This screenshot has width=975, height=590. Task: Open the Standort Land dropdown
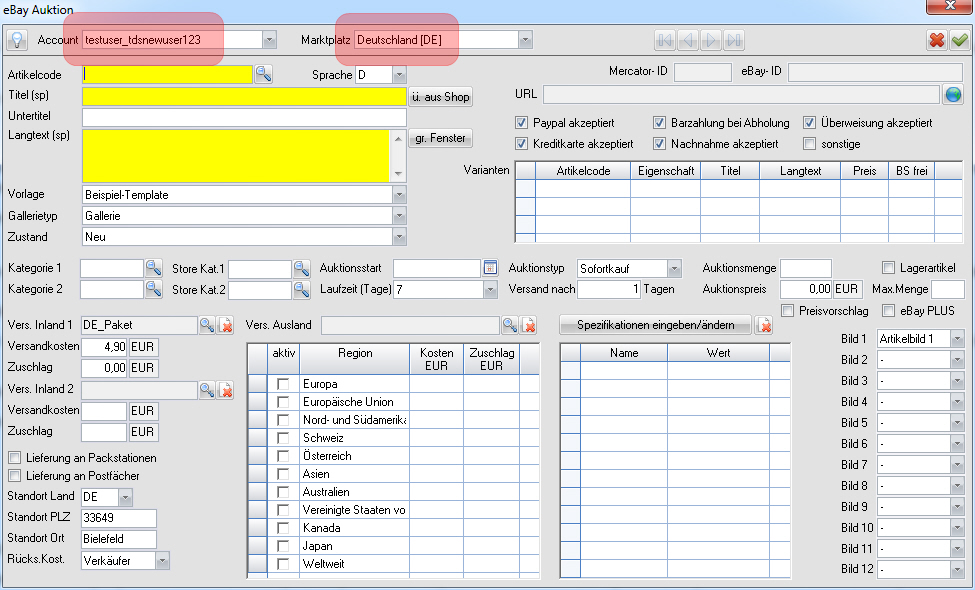coord(126,497)
